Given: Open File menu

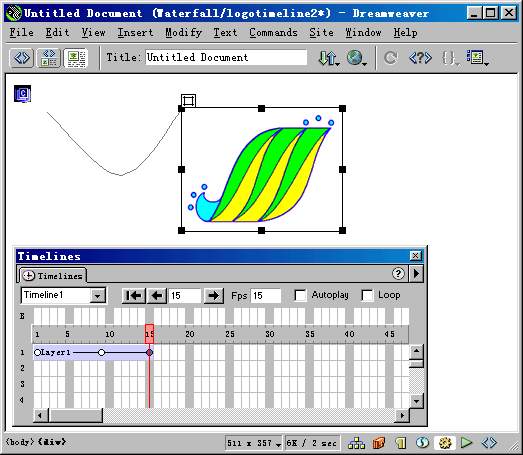Looking at the screenshot, I should [21, 32].
